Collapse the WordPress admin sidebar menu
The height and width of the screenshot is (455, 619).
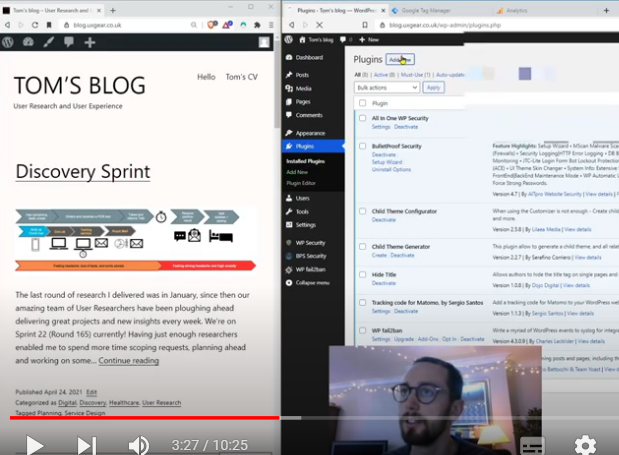(x=311, y=283)
